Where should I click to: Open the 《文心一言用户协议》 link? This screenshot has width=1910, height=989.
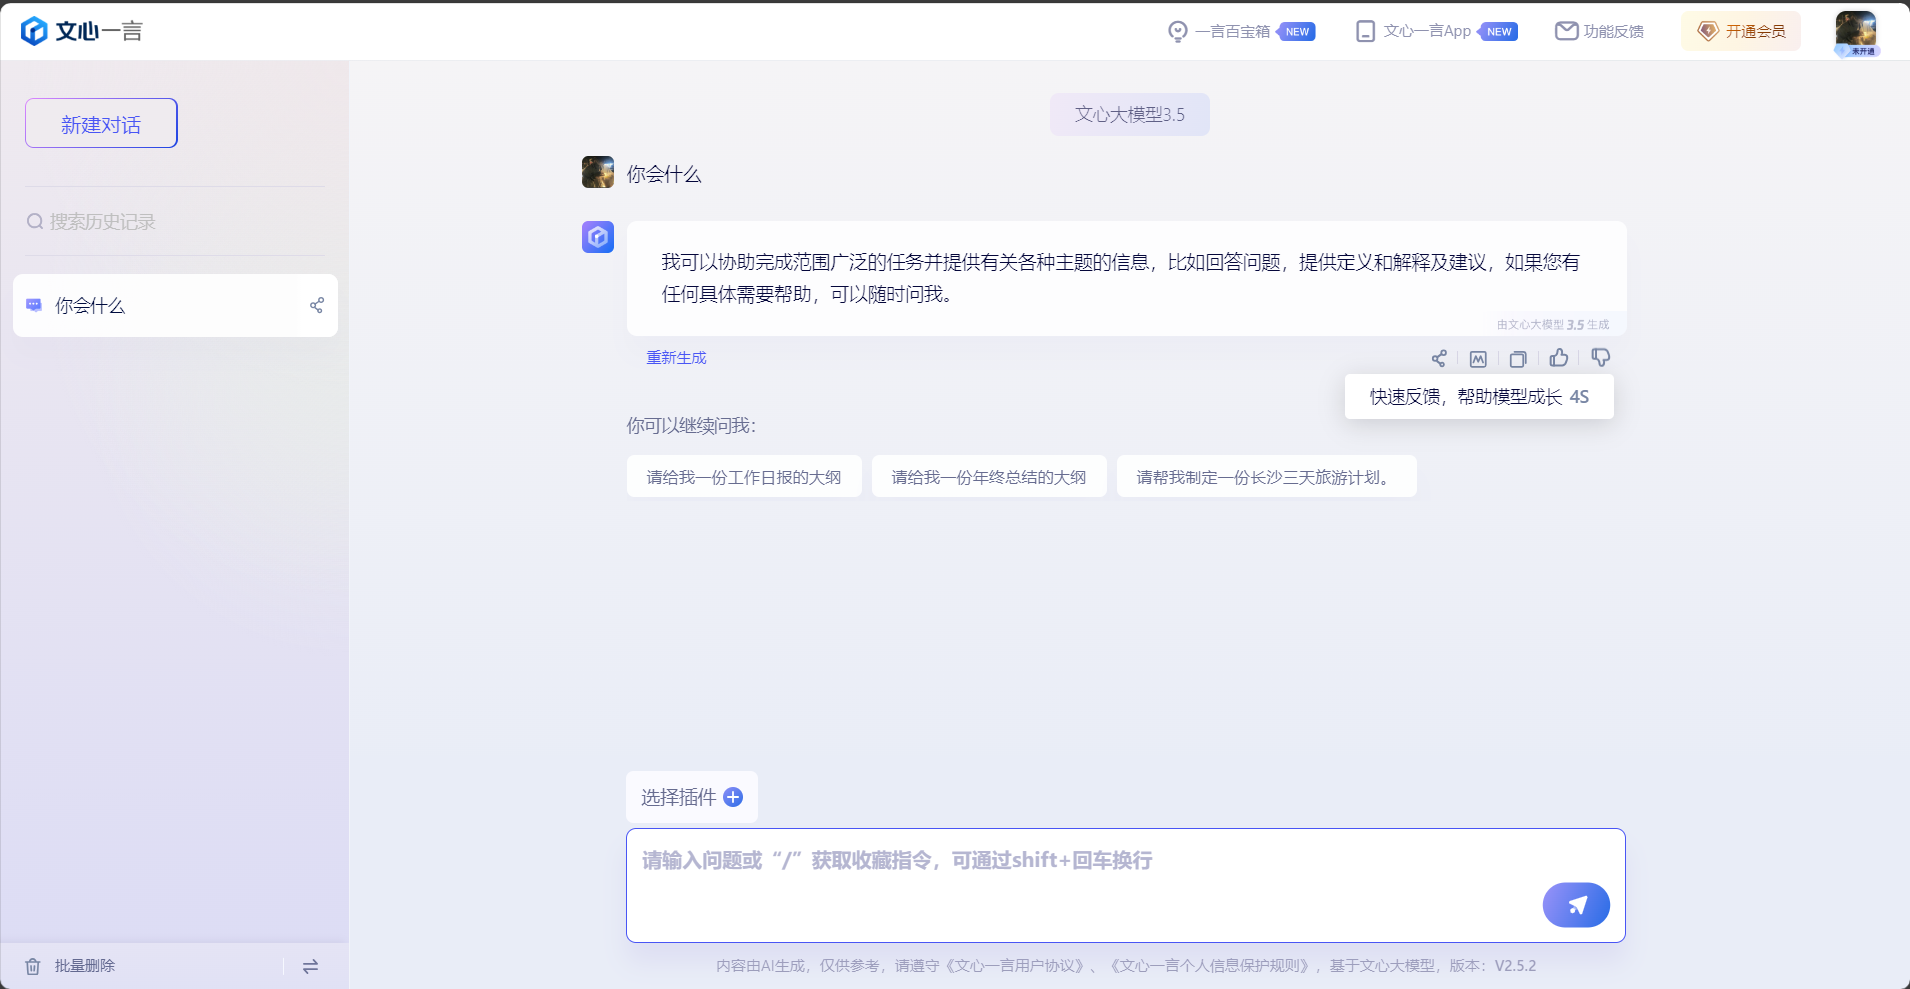click(1016, 966)
